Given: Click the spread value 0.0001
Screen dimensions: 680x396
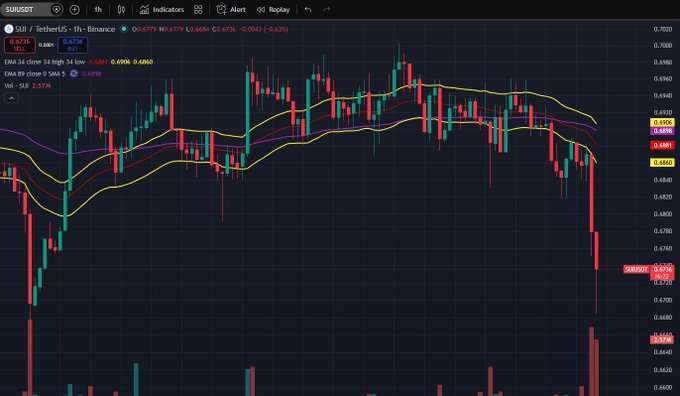Looking at the screenshot, I should (x=46, y=45).
